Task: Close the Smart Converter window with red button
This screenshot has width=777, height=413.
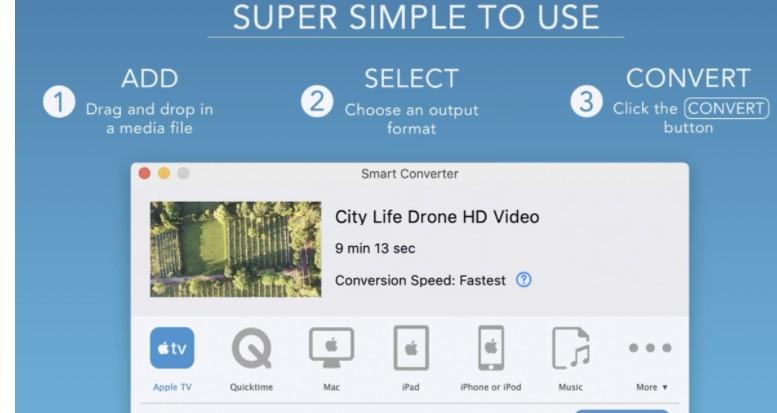Action: click(145, 174)
